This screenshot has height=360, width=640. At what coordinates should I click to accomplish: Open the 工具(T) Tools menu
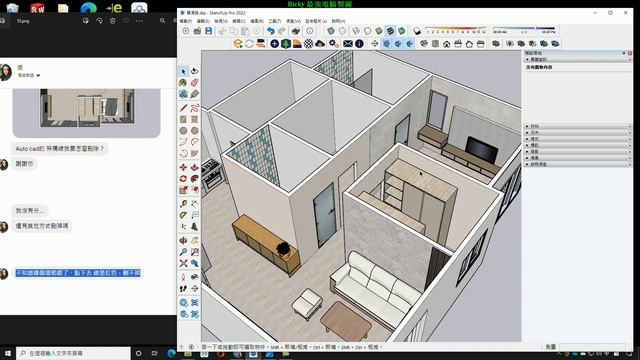[x=274, y=21]
